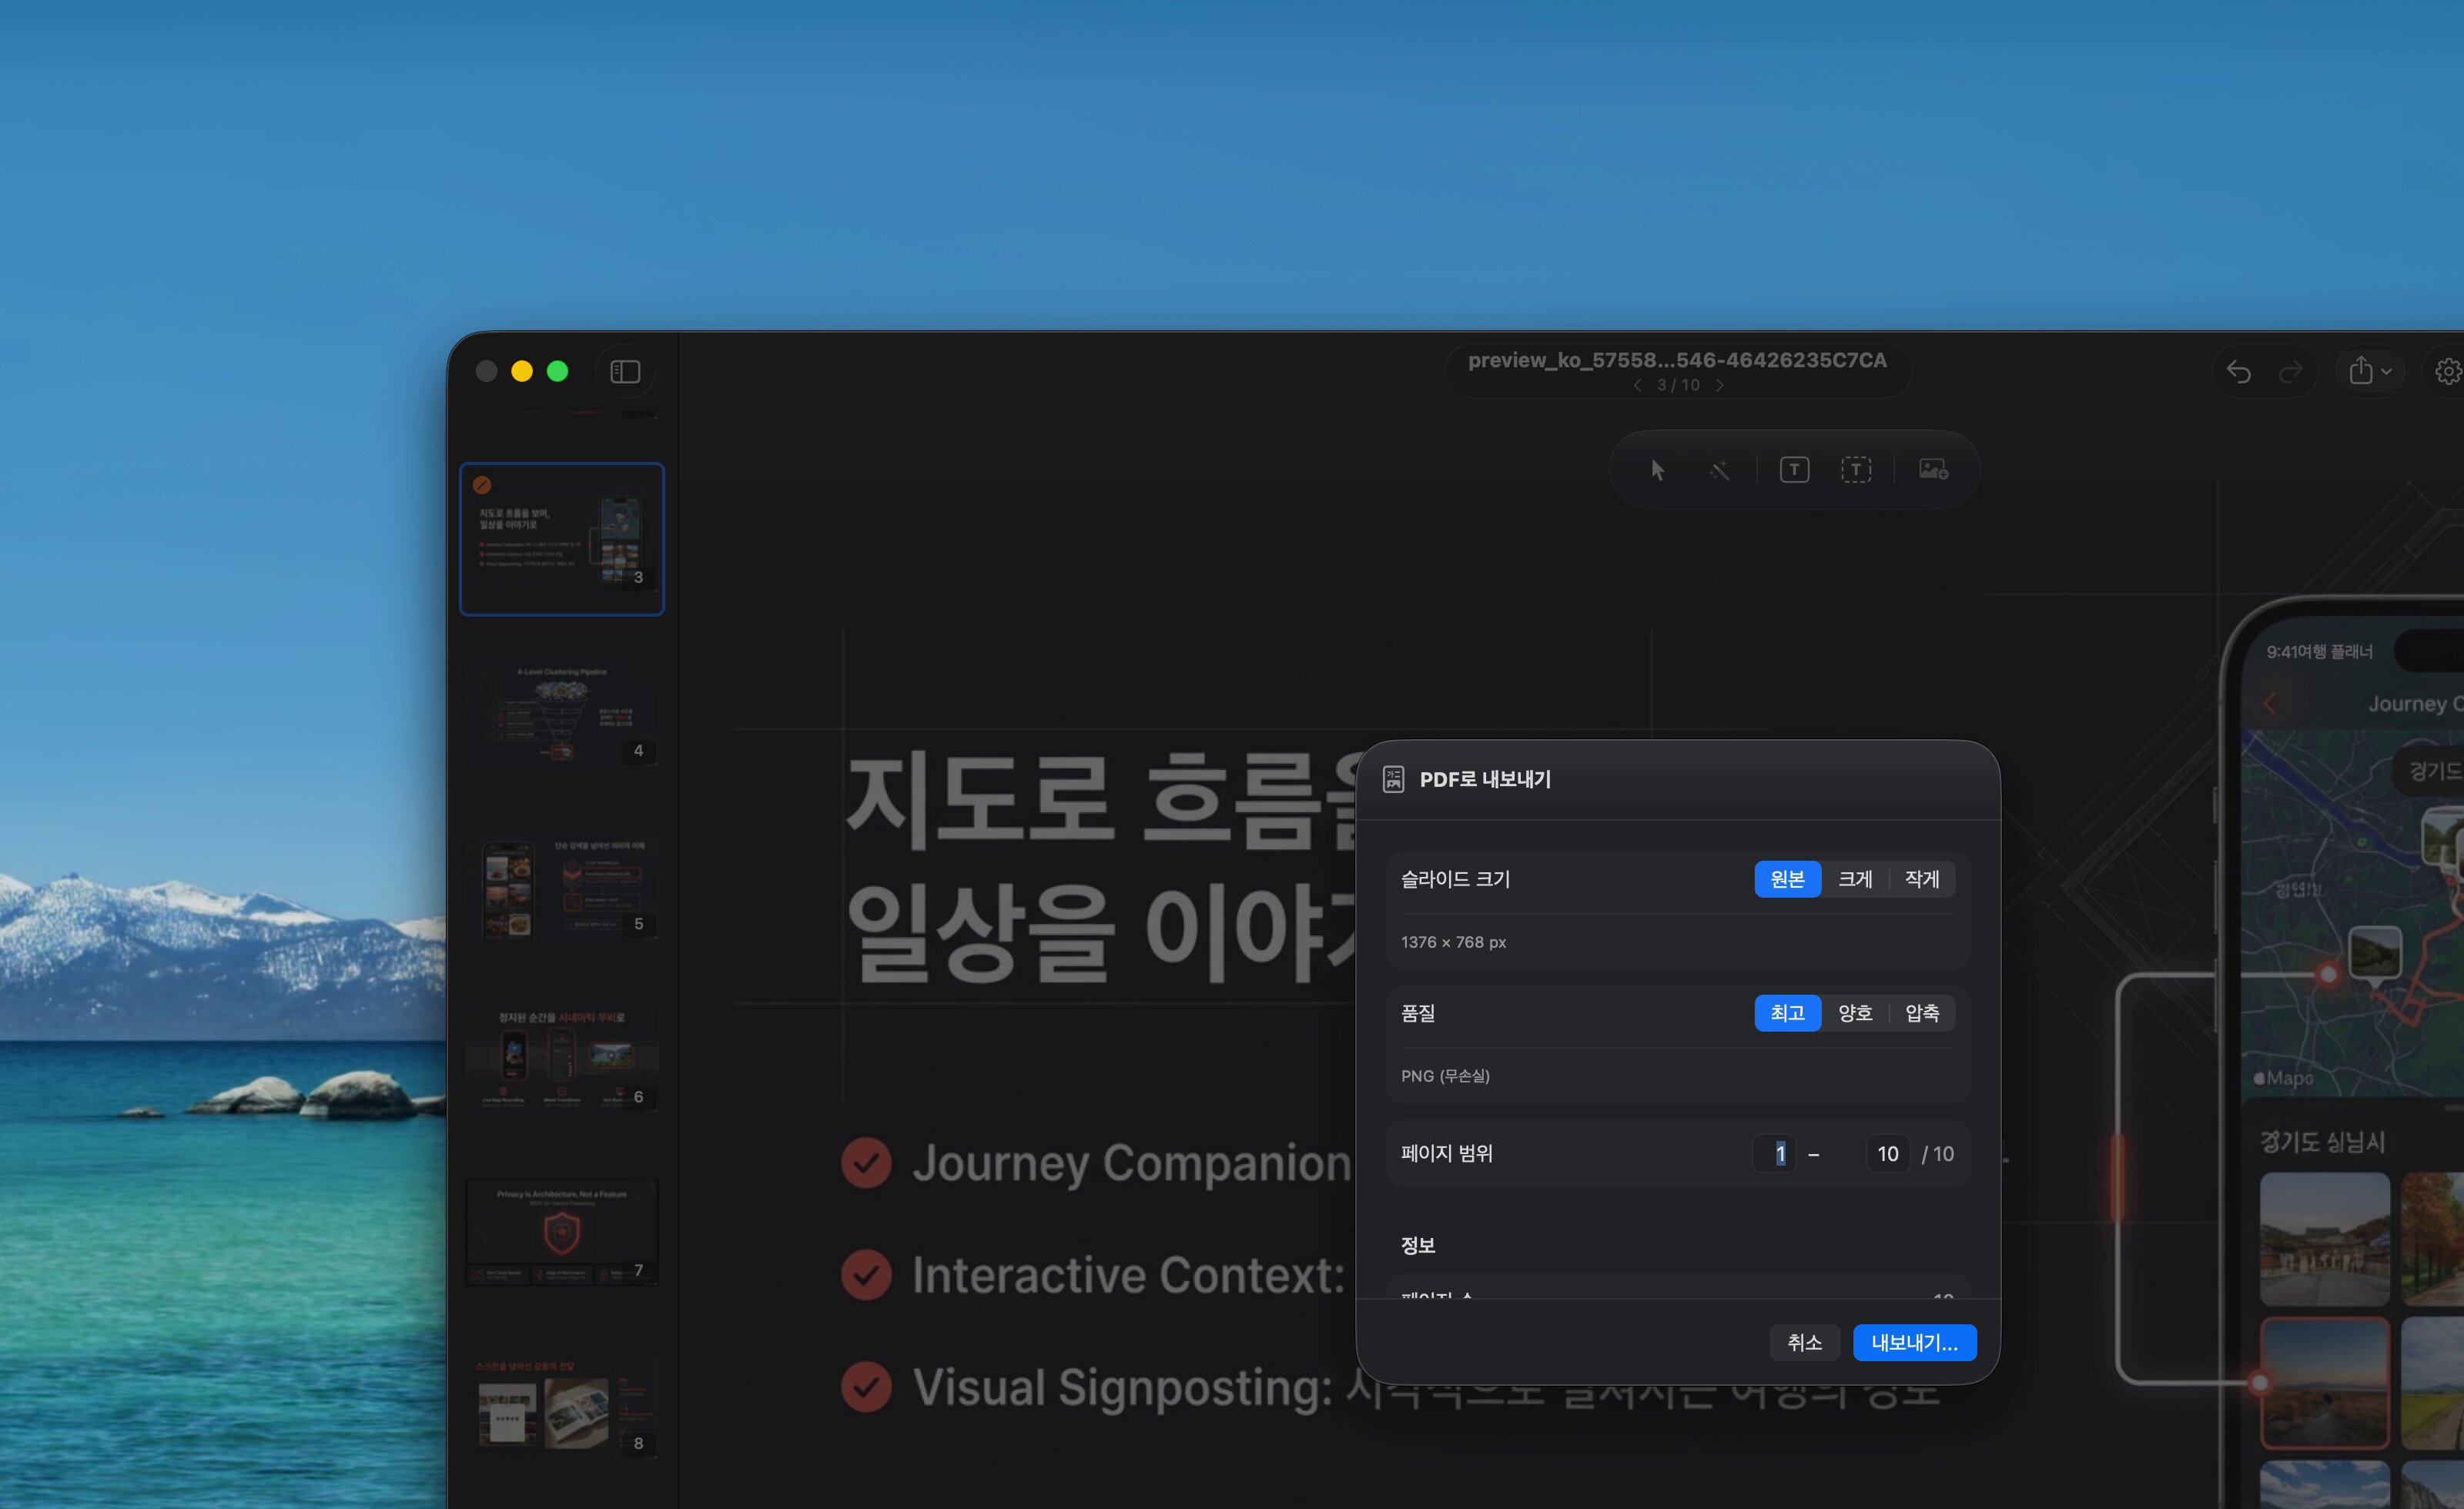Viewport: 2464px width, 1509px height.
Task: Go to next page chevron in title
Action: (x=1719, y=385)
